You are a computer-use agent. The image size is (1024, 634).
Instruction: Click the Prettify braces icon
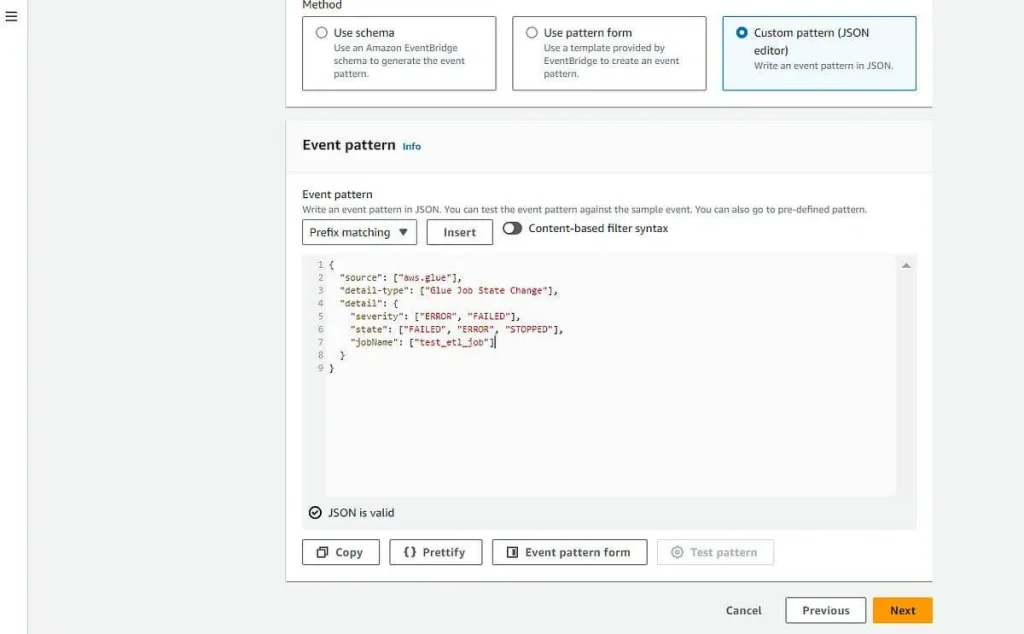click(x=409, y=552)
